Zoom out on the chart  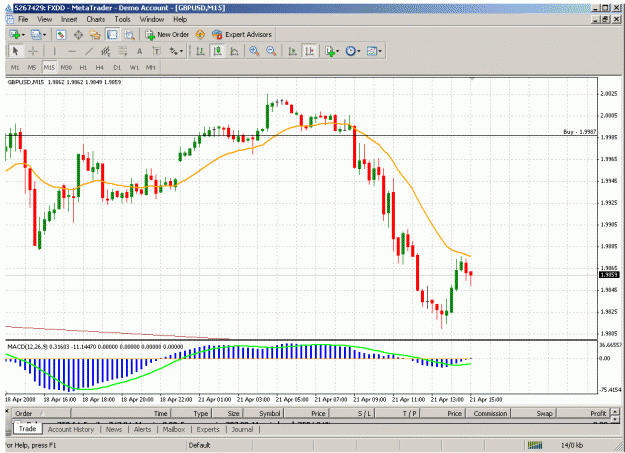[x=271, y=51]
